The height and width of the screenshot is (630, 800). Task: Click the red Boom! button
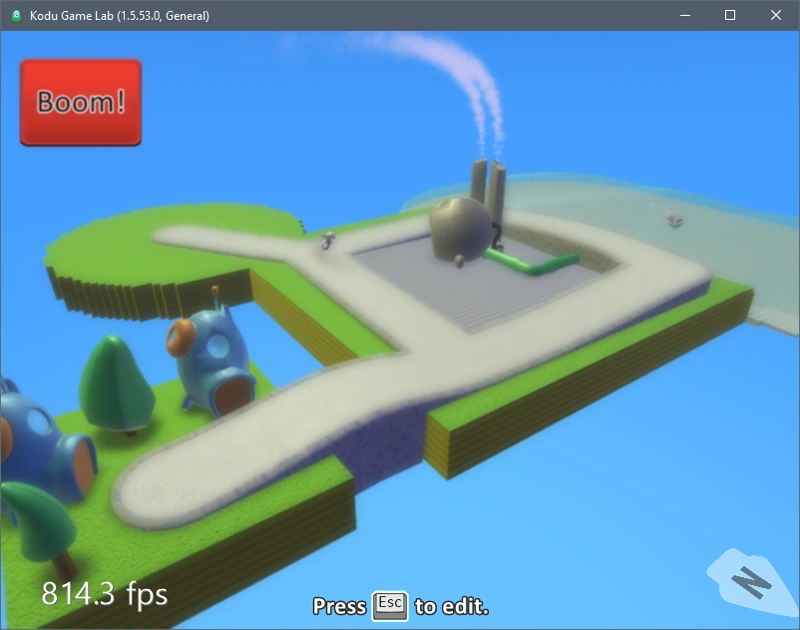pos(81,102)
